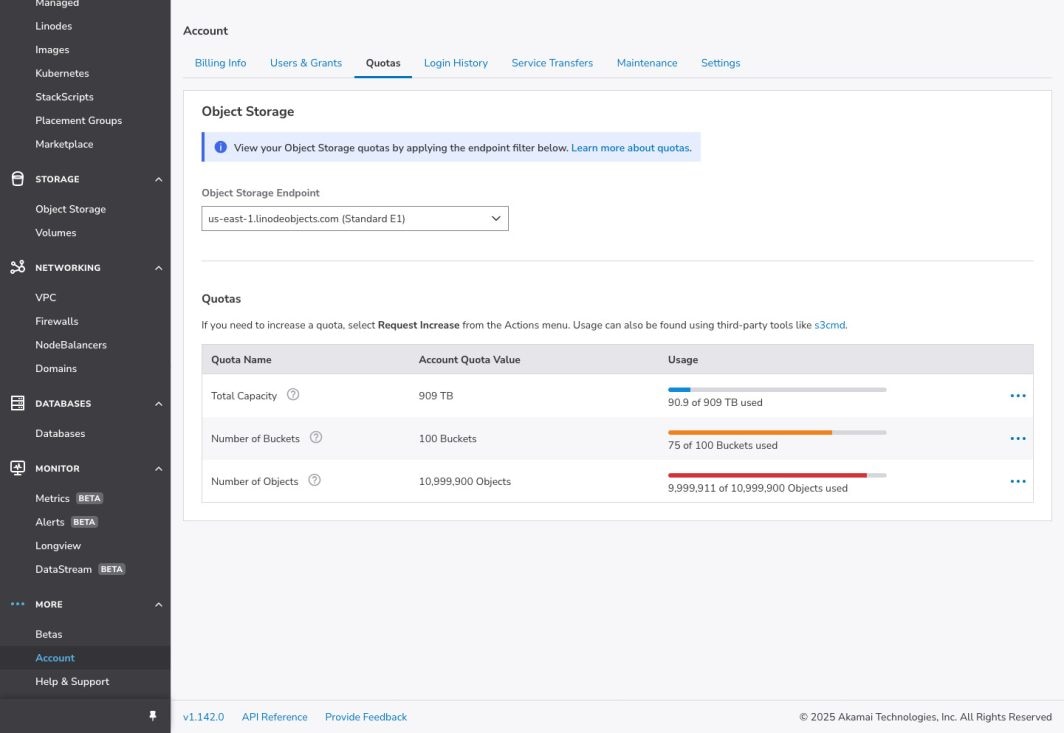The width and height of the screenshot is (1064, 733).
Task: Collapse the Networking sidebar section
Action: tap(158, 268)
